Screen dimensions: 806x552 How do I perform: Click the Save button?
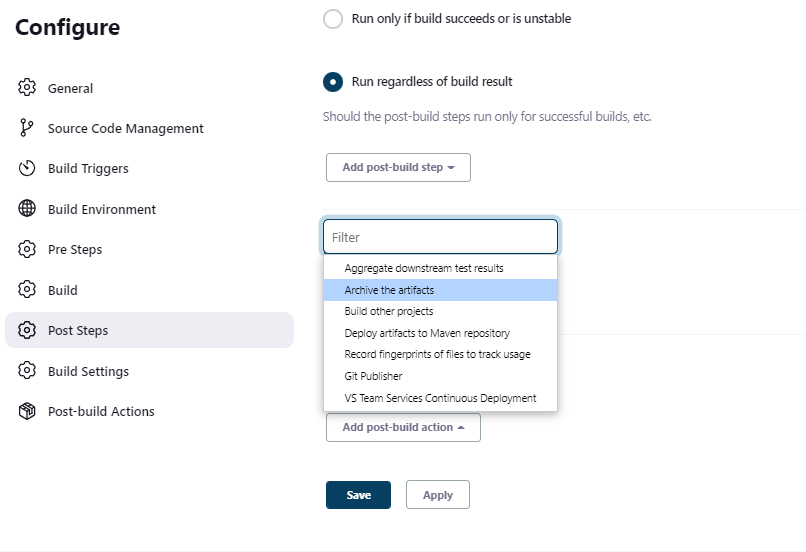coord(358,495)
